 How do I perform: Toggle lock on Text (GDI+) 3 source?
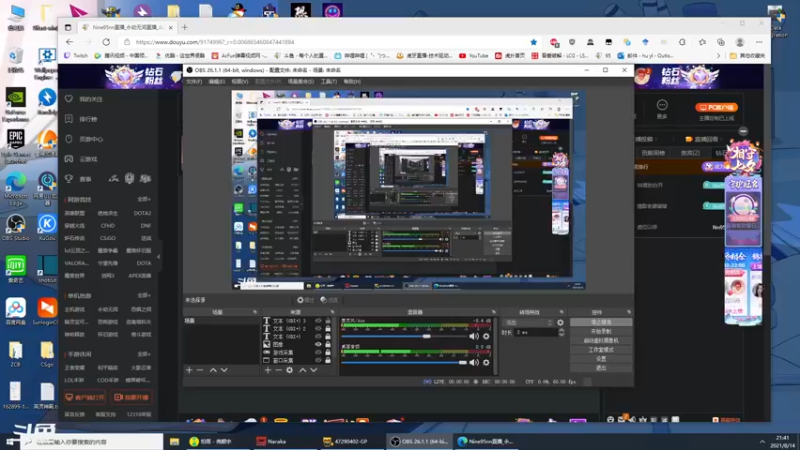tap(328, 321)
